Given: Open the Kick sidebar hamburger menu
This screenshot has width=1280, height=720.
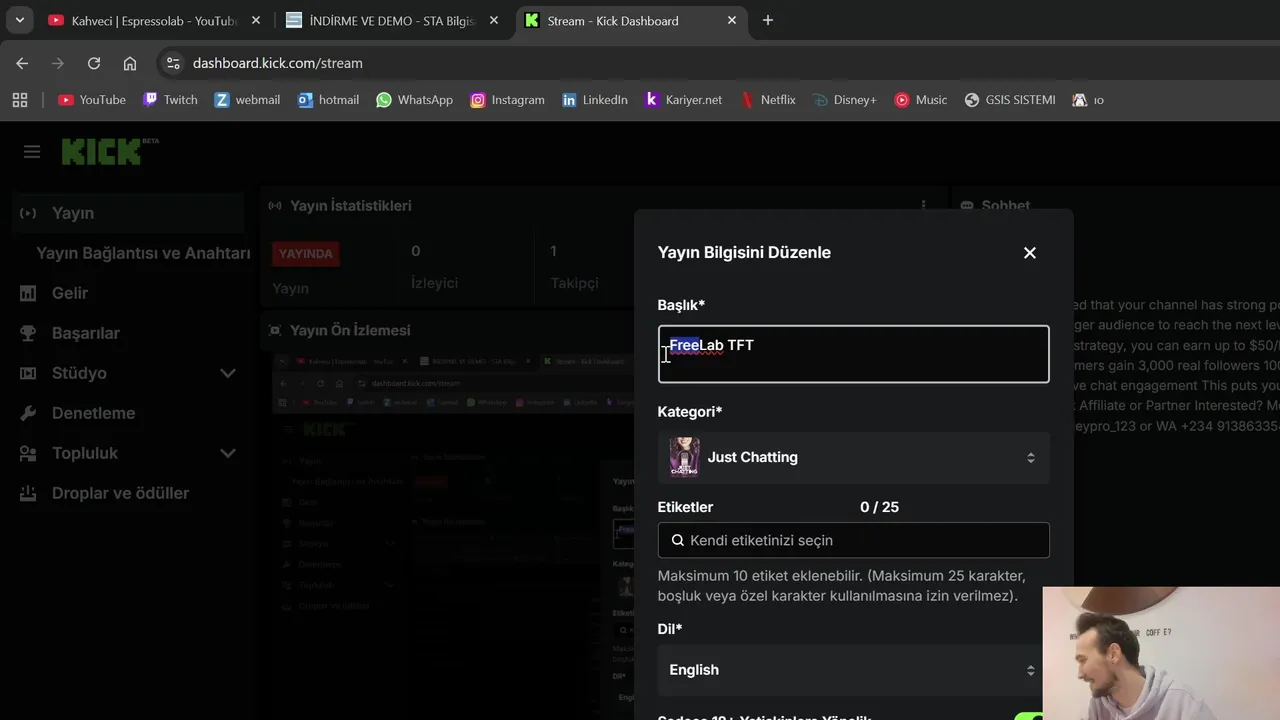Looking at the screenshot, I should point(32,152).
